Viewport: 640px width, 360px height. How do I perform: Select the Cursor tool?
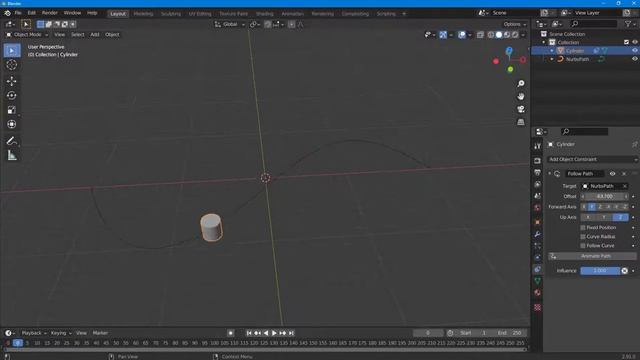pyautogui.click(x=12, y=65)
